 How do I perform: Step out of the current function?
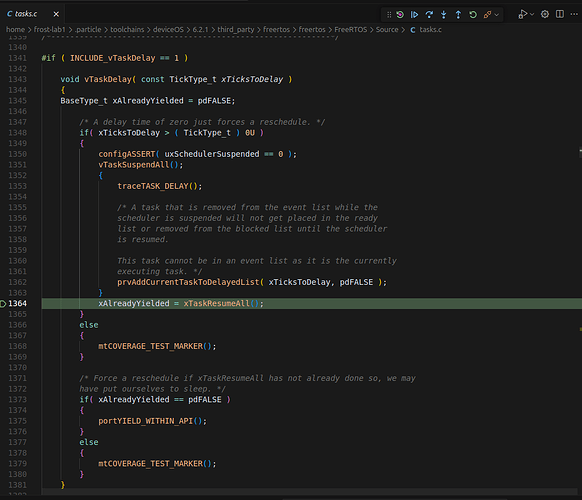[x=458, y=14]
